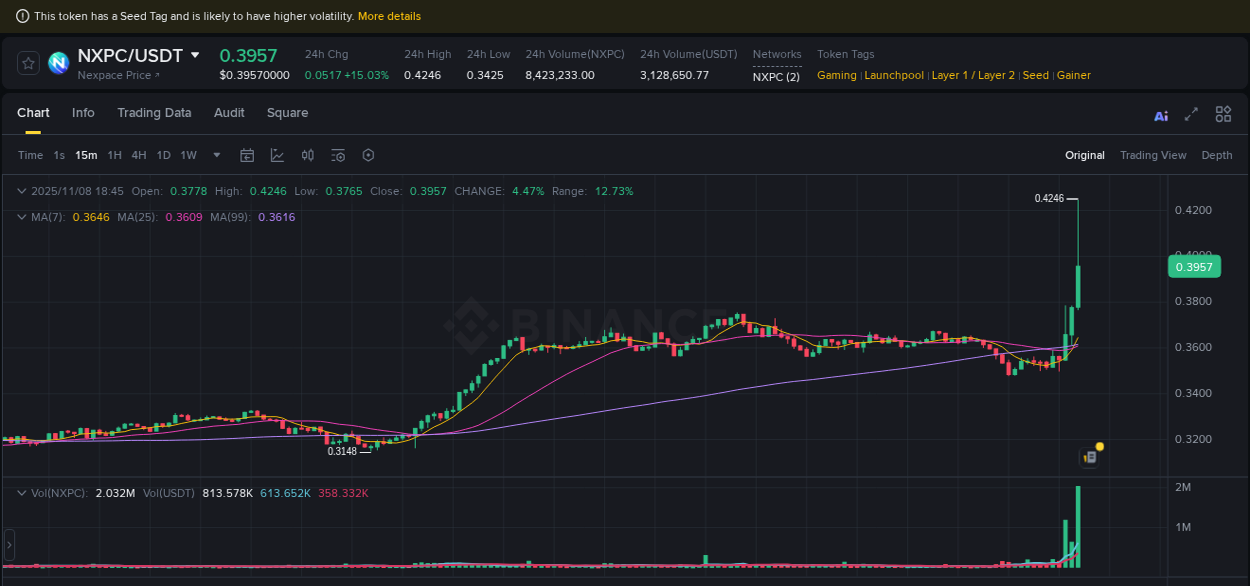Screen dimensions: 1250x586
Task: Collapse the MA(7) indicators legend row
Action: [x=21, y=217]
